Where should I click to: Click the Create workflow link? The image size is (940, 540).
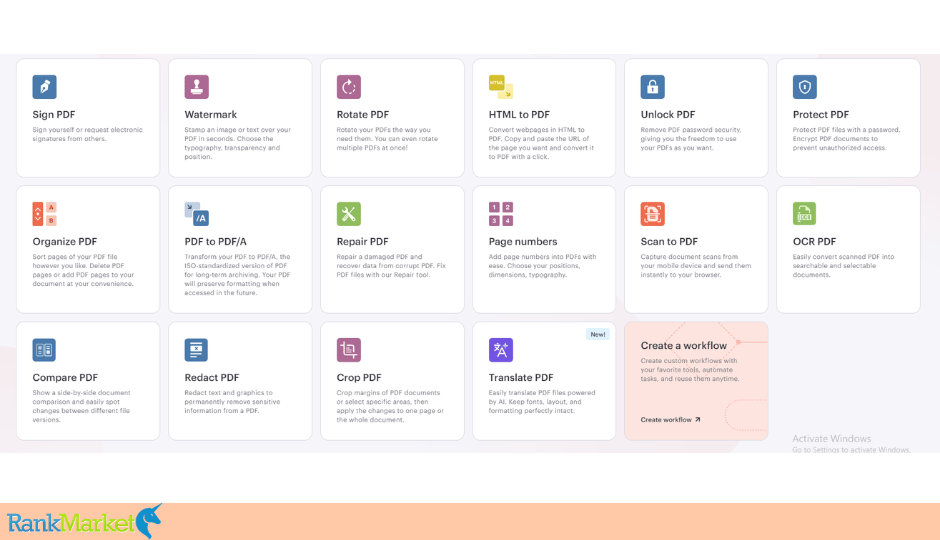[x=670, y=420]
